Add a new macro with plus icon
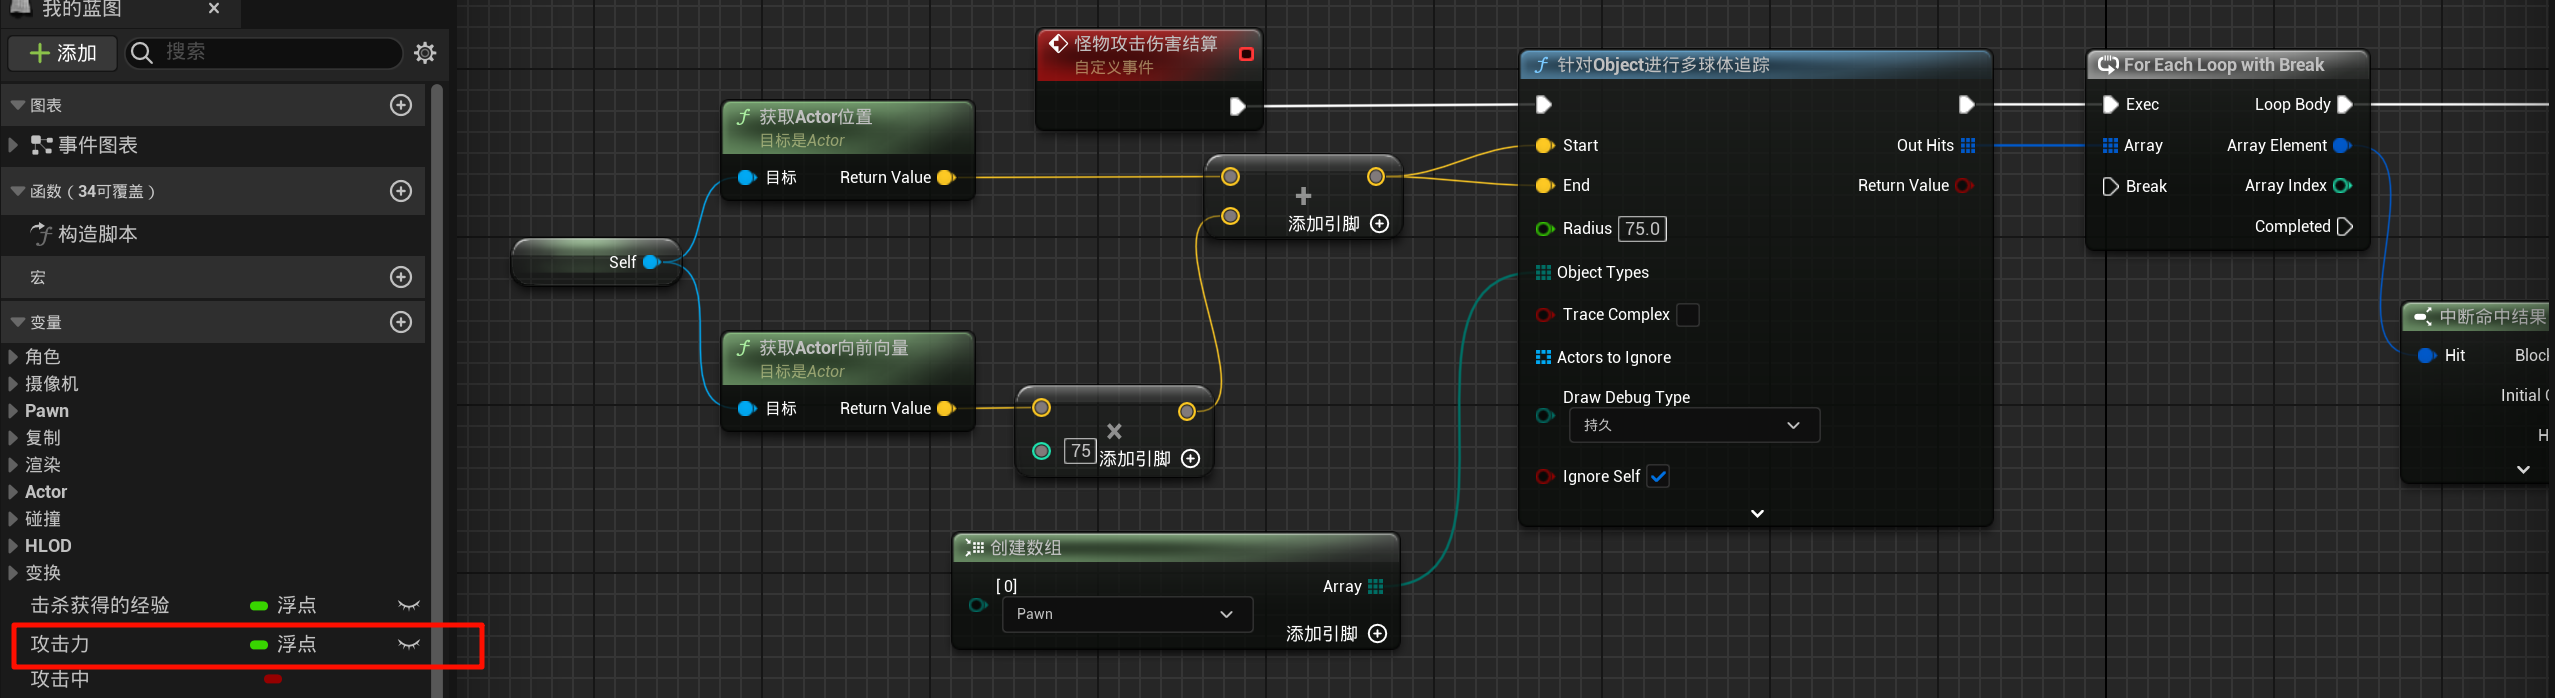2555x698 pixels. (x=401, y=277)
